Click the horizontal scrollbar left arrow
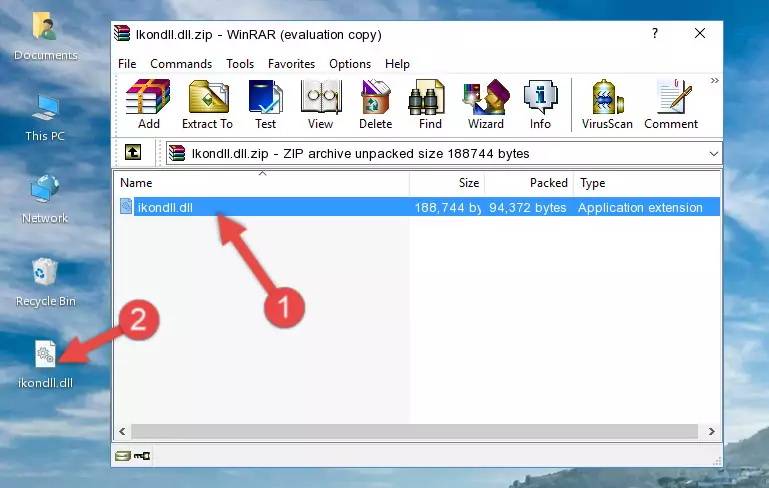 (122, 432)
